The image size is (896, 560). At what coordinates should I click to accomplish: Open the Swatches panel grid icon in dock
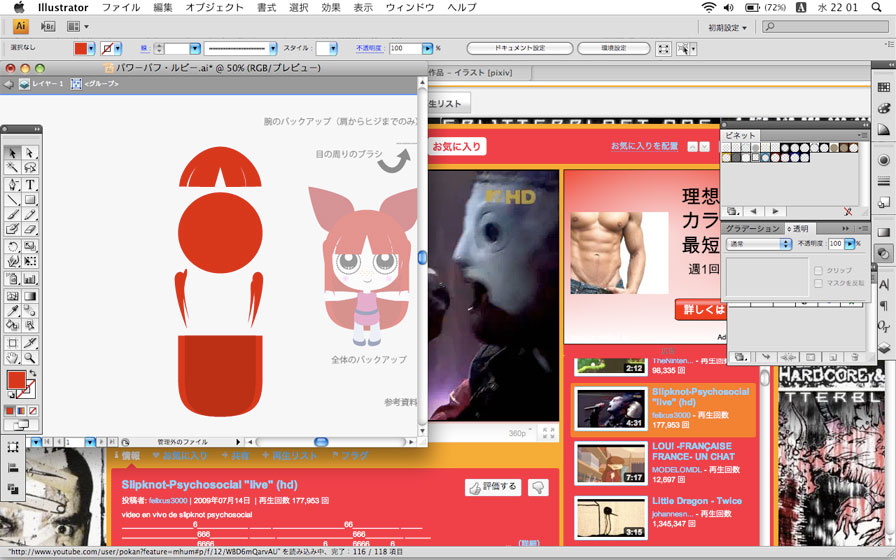point(883,87)
